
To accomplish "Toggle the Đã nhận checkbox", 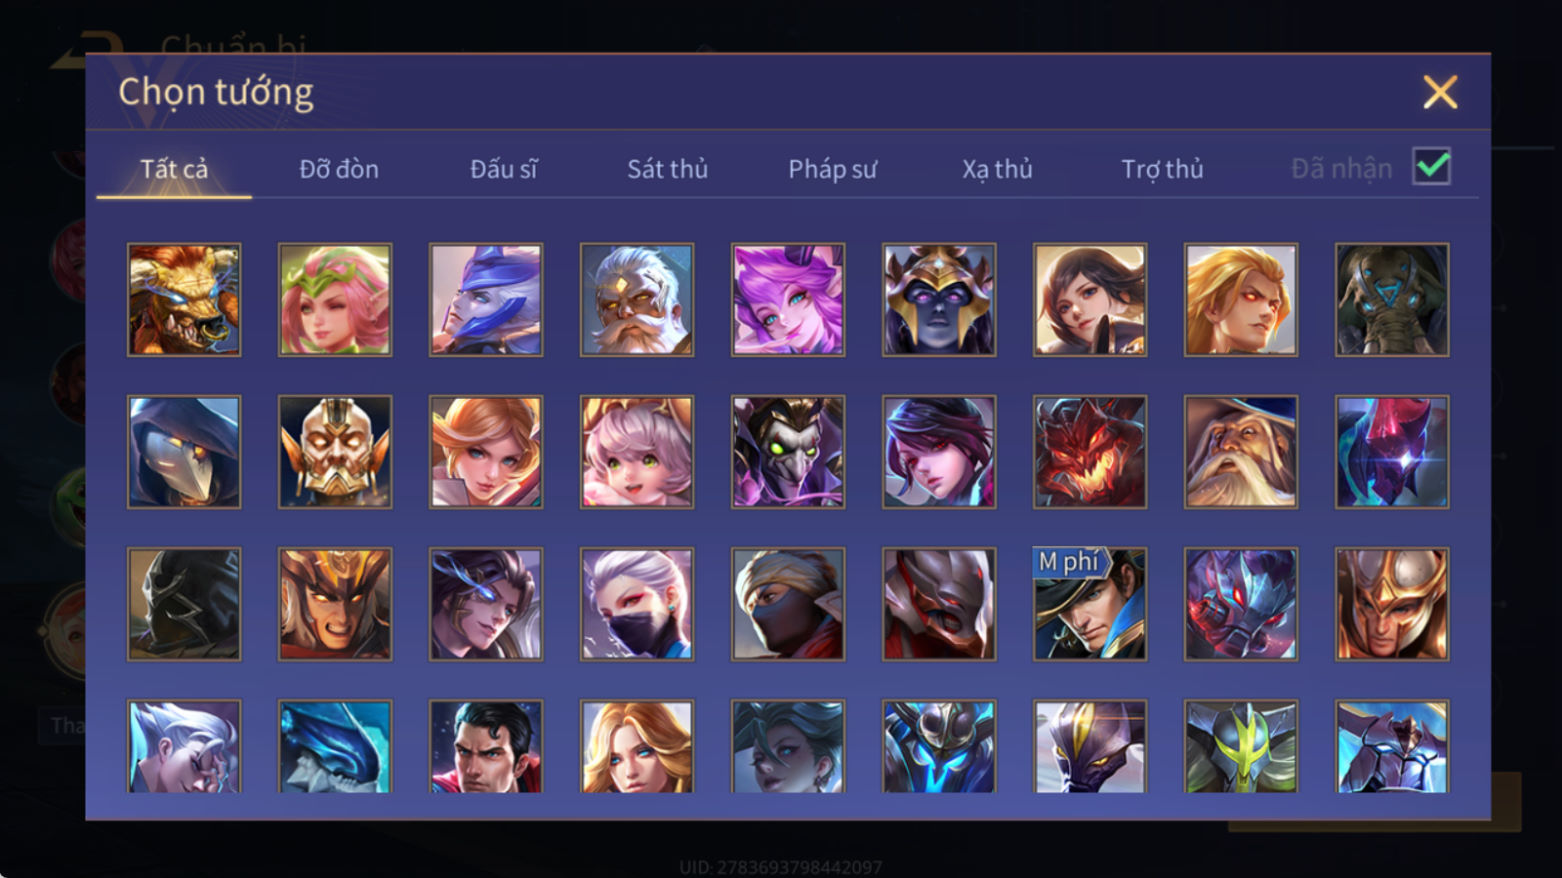I will coord(1432,167).
